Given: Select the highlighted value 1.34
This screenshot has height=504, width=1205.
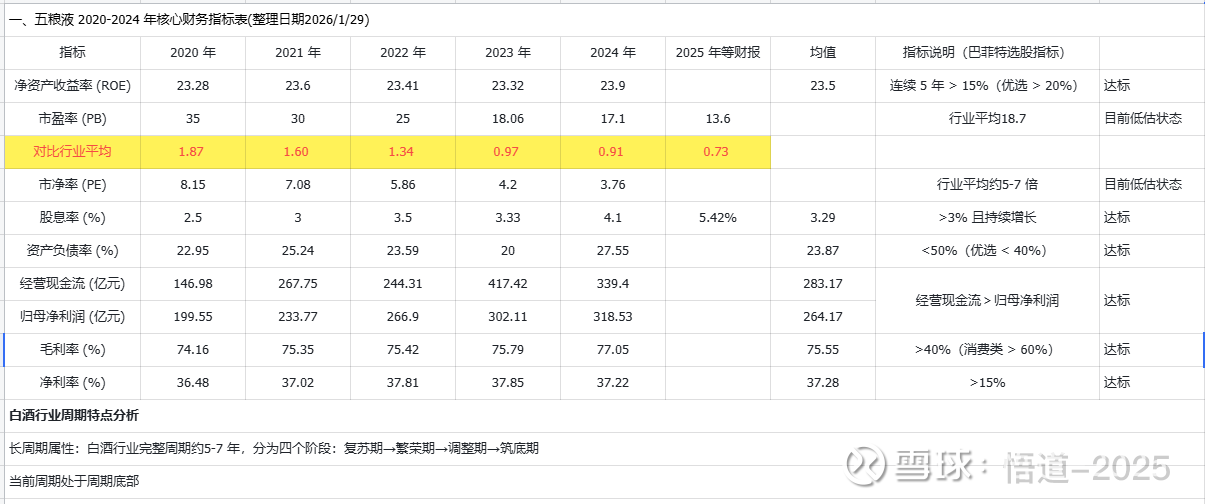Looking at the screenshot, I should click(x=403, y=152).
